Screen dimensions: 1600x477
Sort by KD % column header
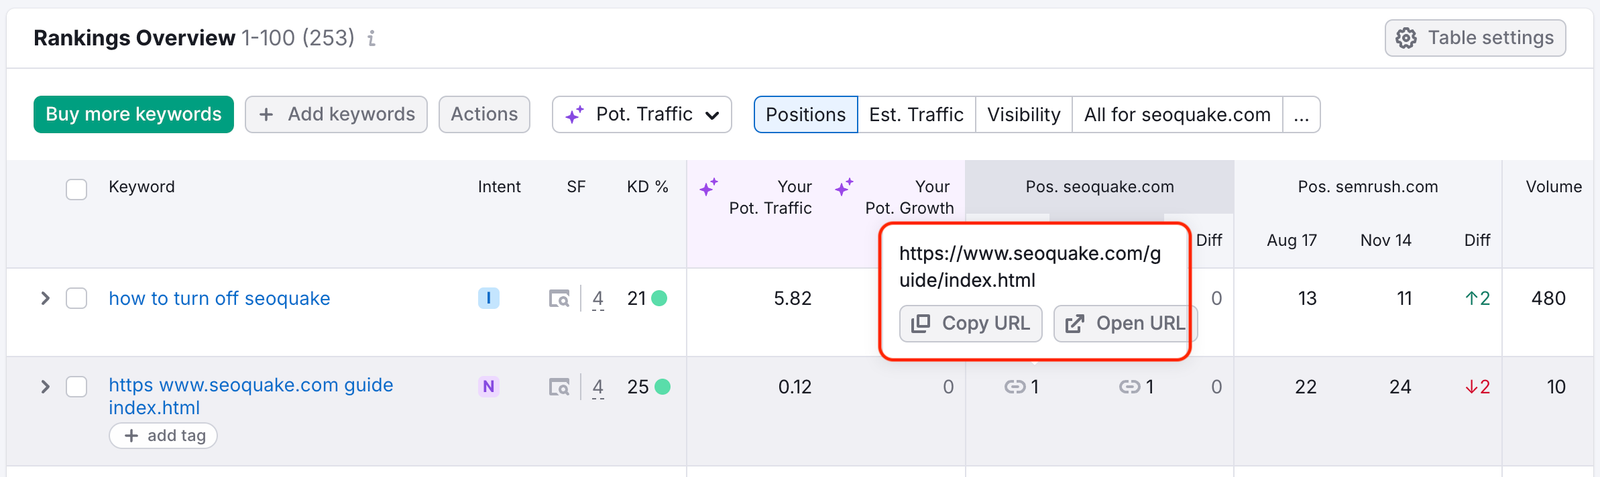point(647,187)
